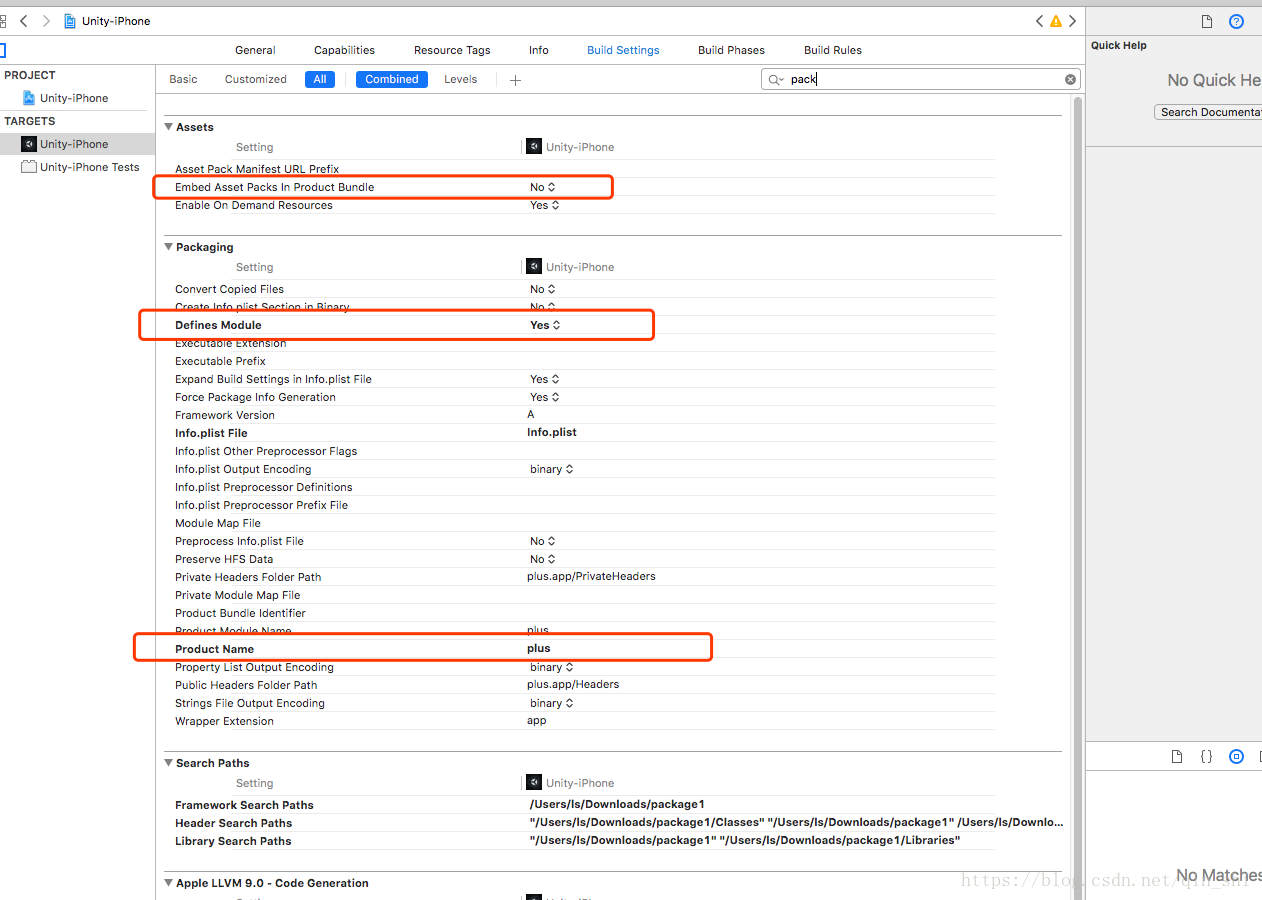This screenshot has height=900, width=1262.
Task: Open Strings File Output Encoding dropdown
Action: [x=551, y=703]
